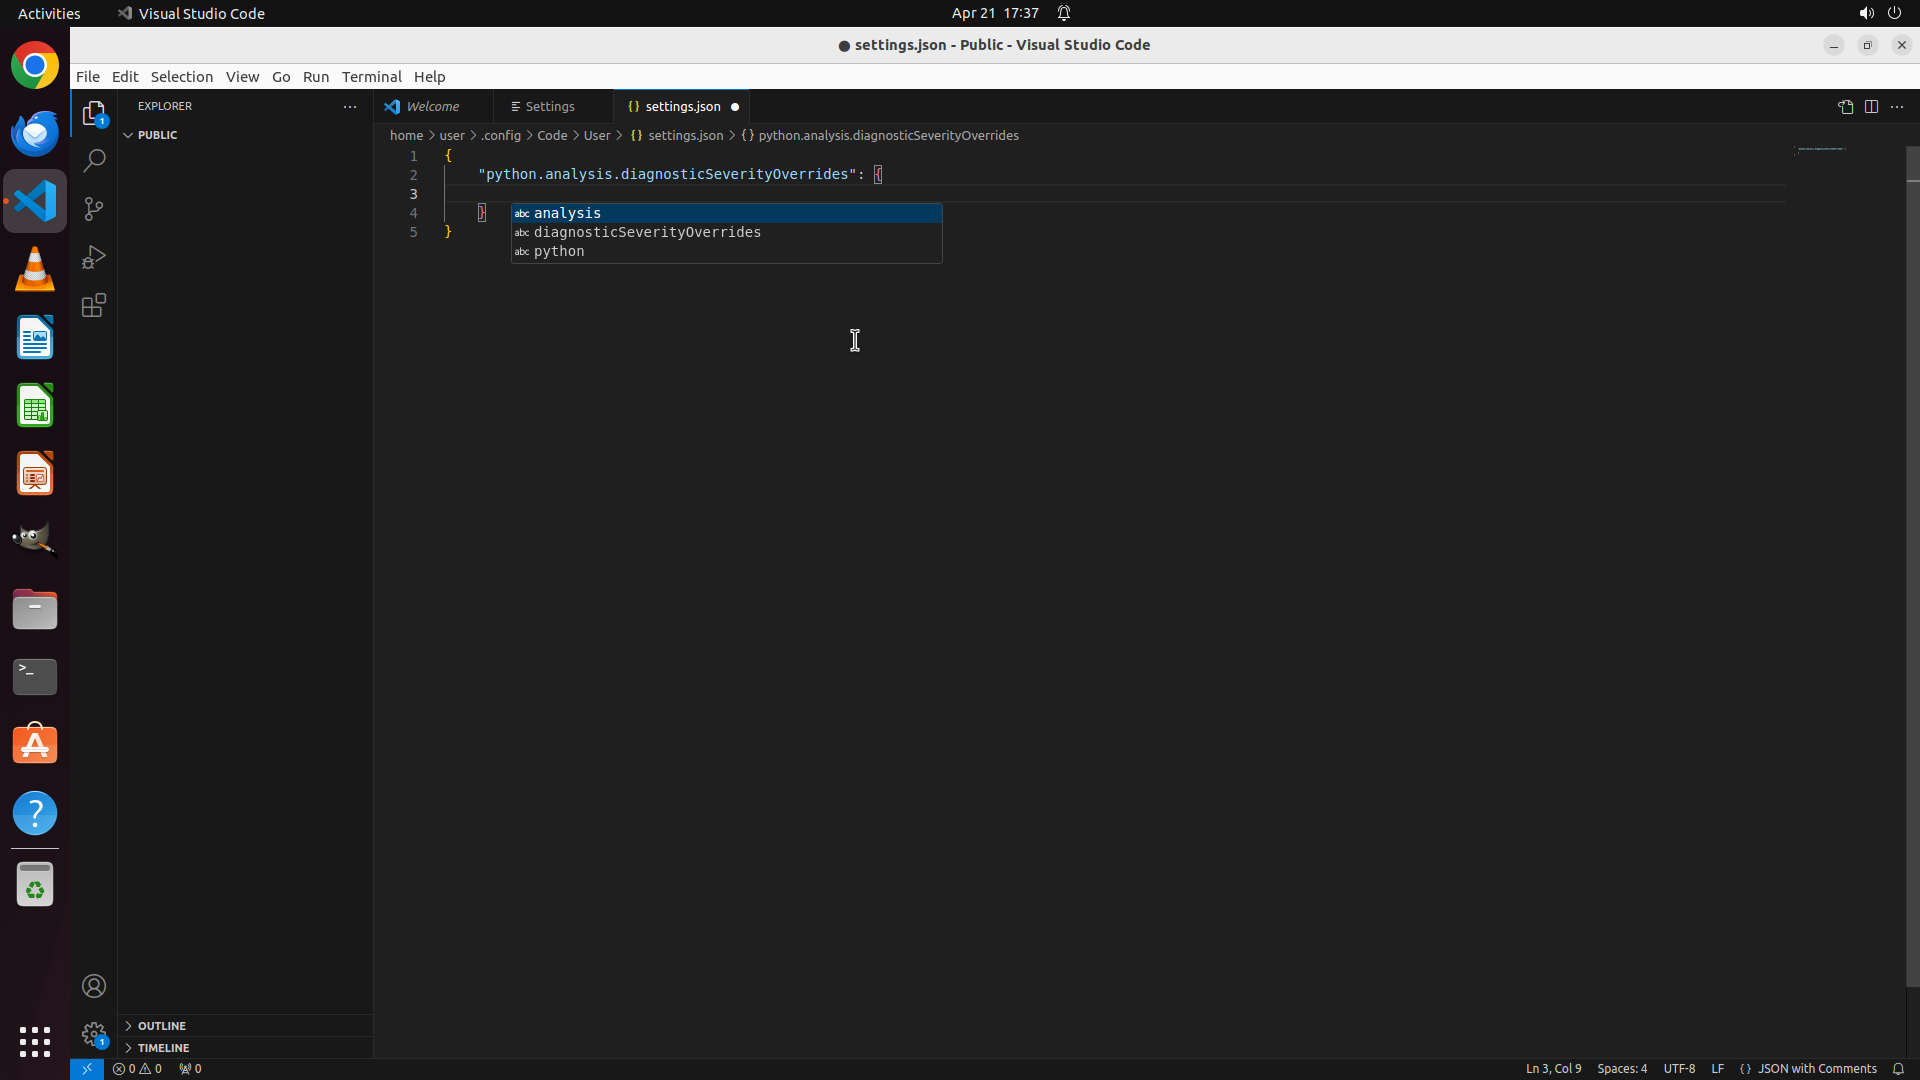Screen dimensions: 1920x1080
Task: Switch to the Settings tab
Action: (x=549, y=107)
